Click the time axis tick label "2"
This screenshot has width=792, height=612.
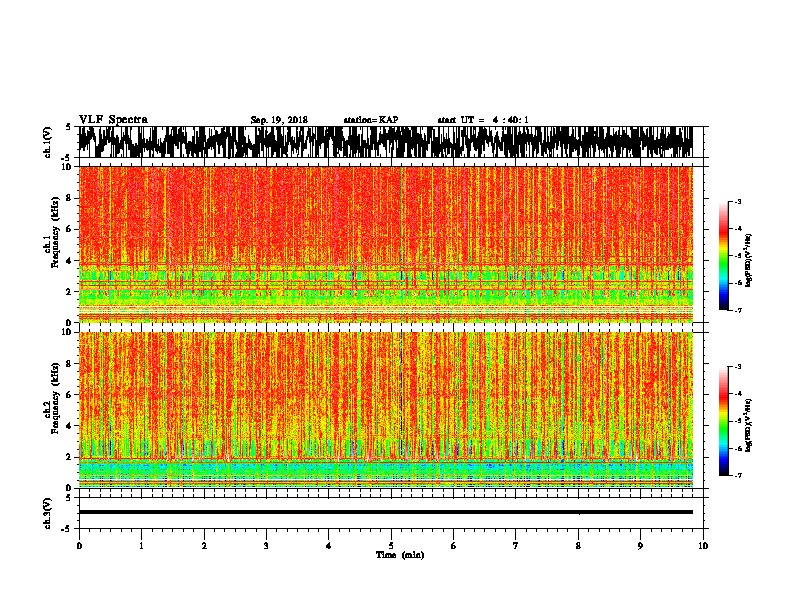pos(204,546)
